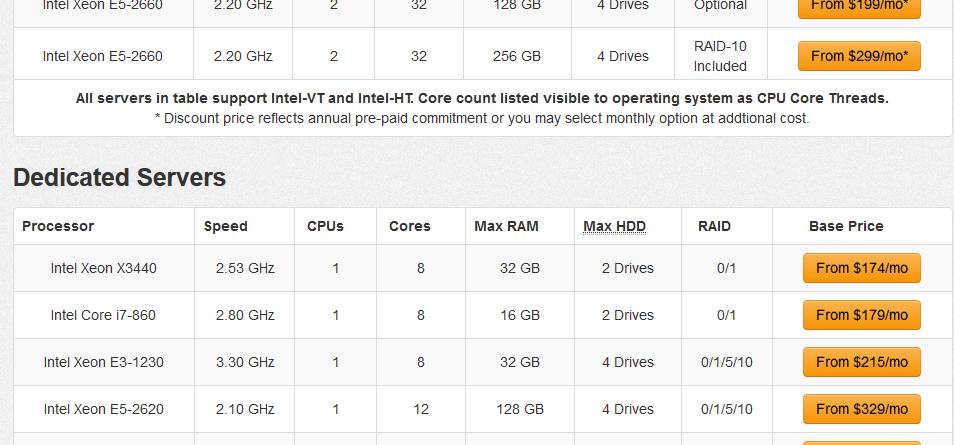Click the Max RAM column header
Viewport: 954px width, 445px height.
pyautogui.click(x=506, y=226)
